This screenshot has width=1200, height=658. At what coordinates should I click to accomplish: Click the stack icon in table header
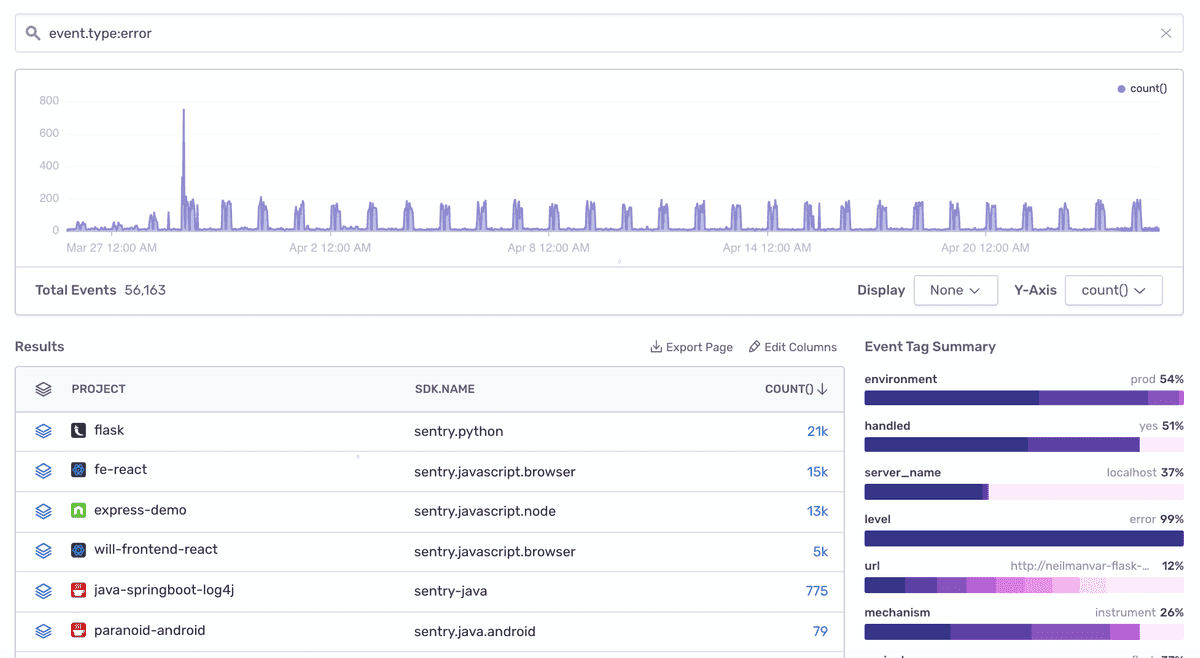click(x=43, y=389)
